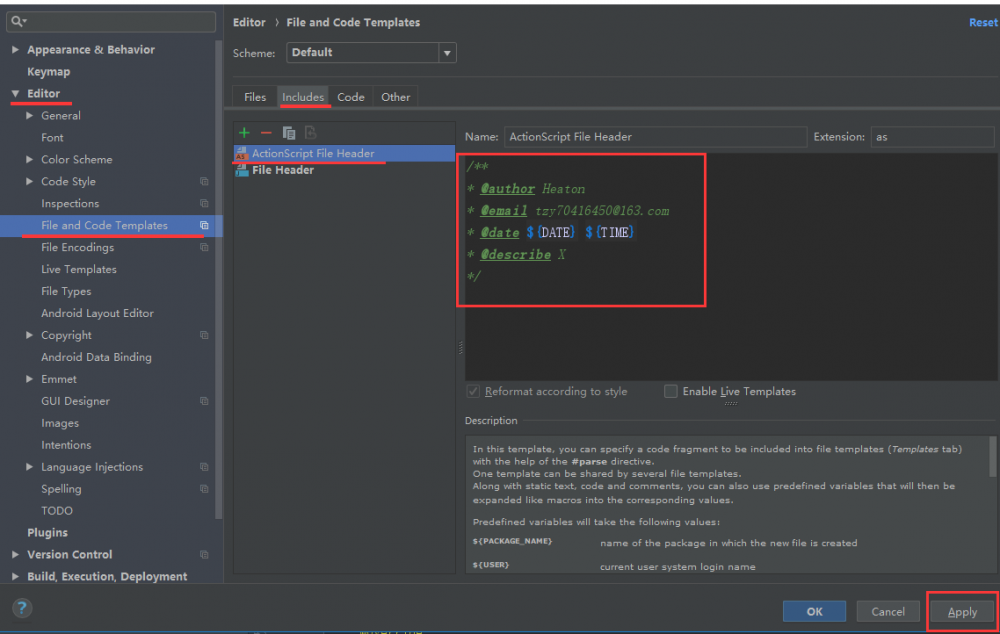The height and width of the screenshot is (634, 1000).
Task: Copy the selected template via duplicate icon
Action: coord(287,132)
